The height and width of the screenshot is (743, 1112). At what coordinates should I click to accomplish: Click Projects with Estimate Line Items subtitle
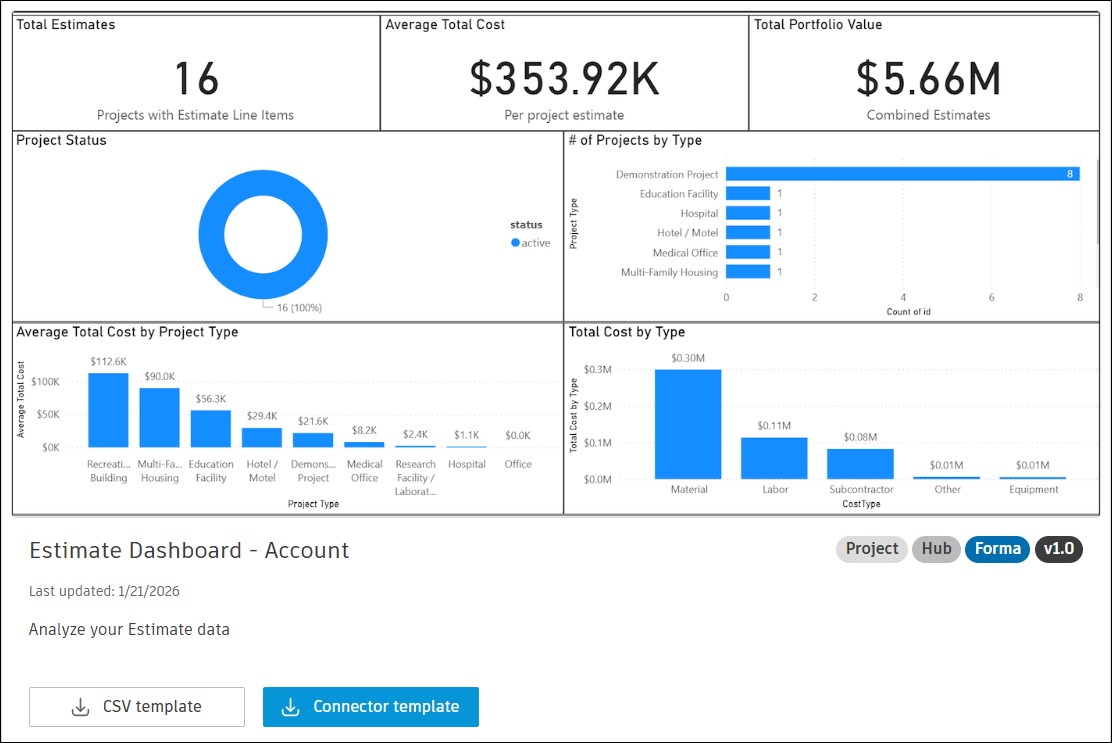click(x=195, y=115)
